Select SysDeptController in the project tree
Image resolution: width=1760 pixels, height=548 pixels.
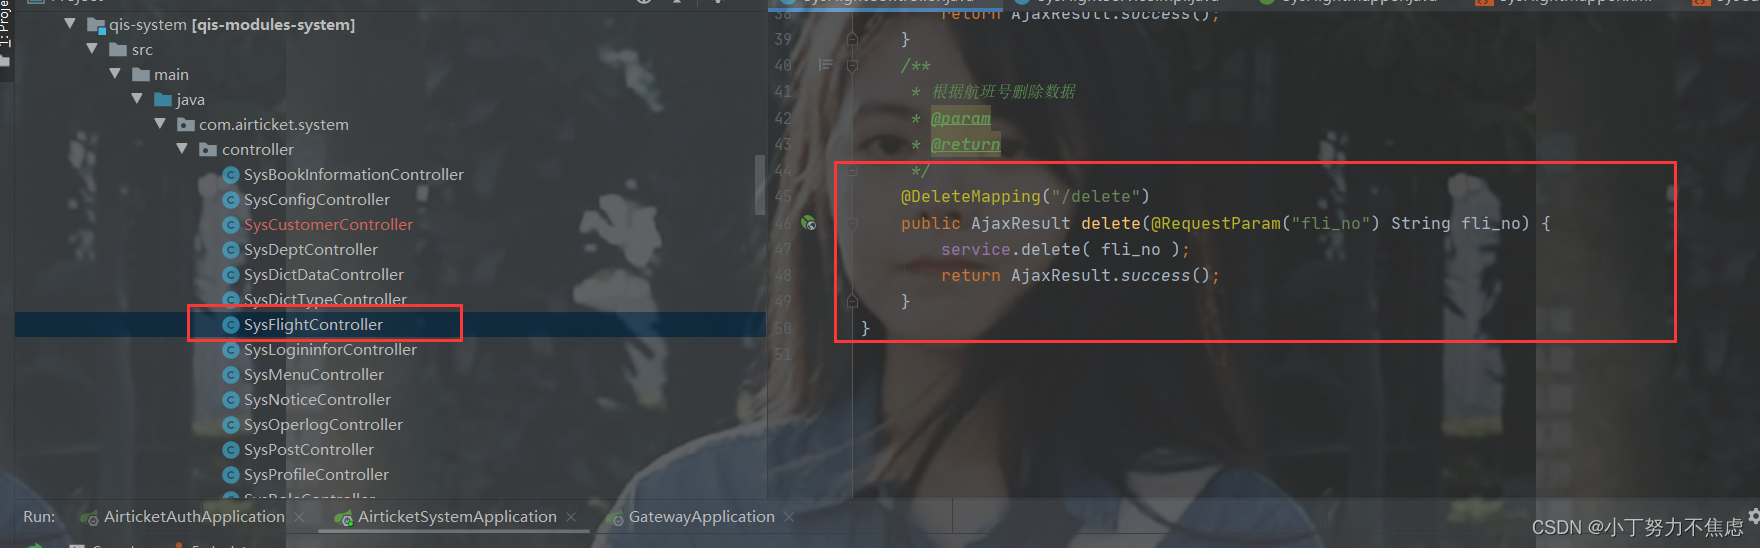(311, 249)
